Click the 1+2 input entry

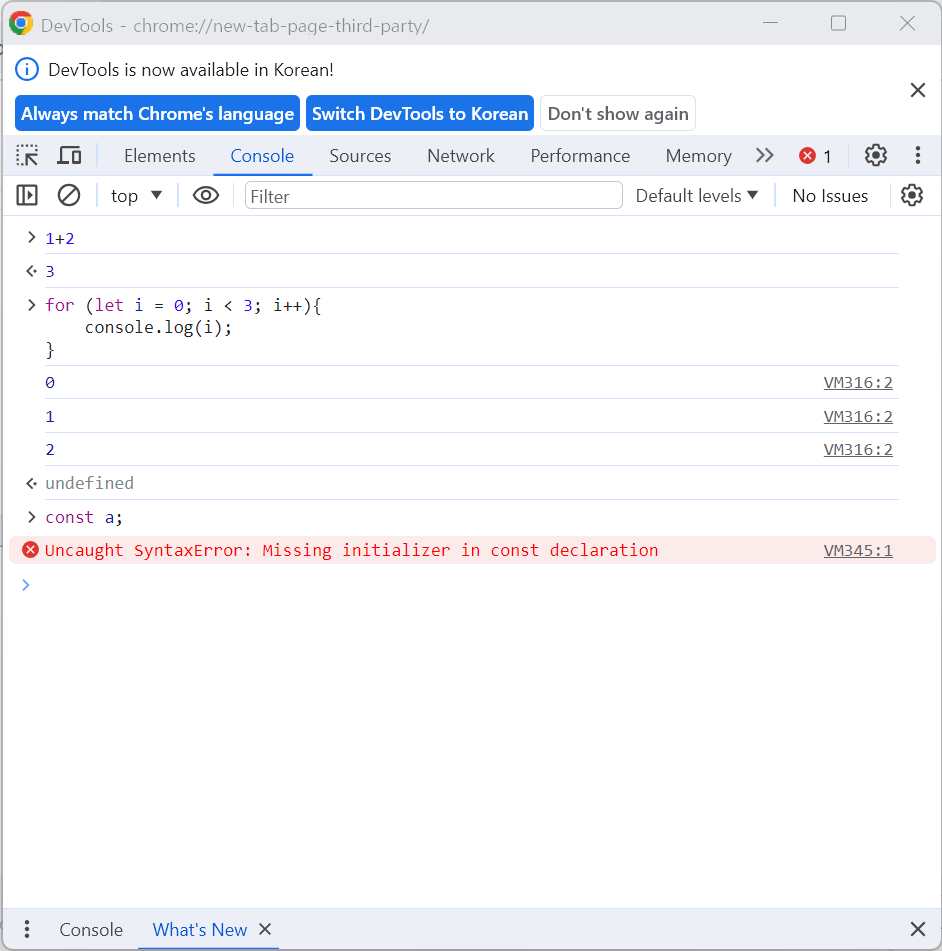tap(60, 238)
